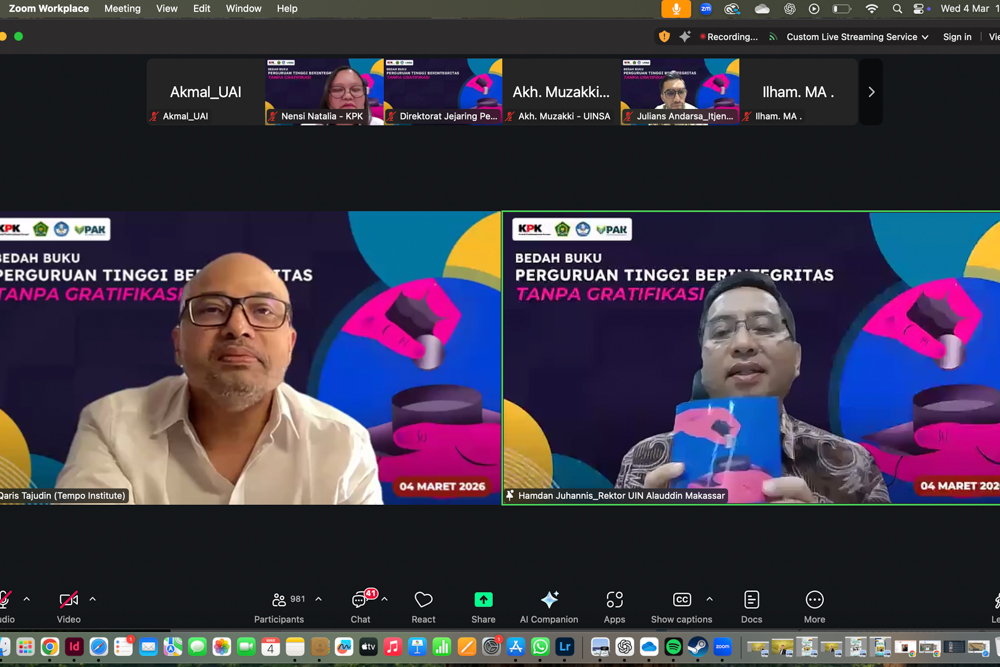Click the Sign in button

[957, 37]
